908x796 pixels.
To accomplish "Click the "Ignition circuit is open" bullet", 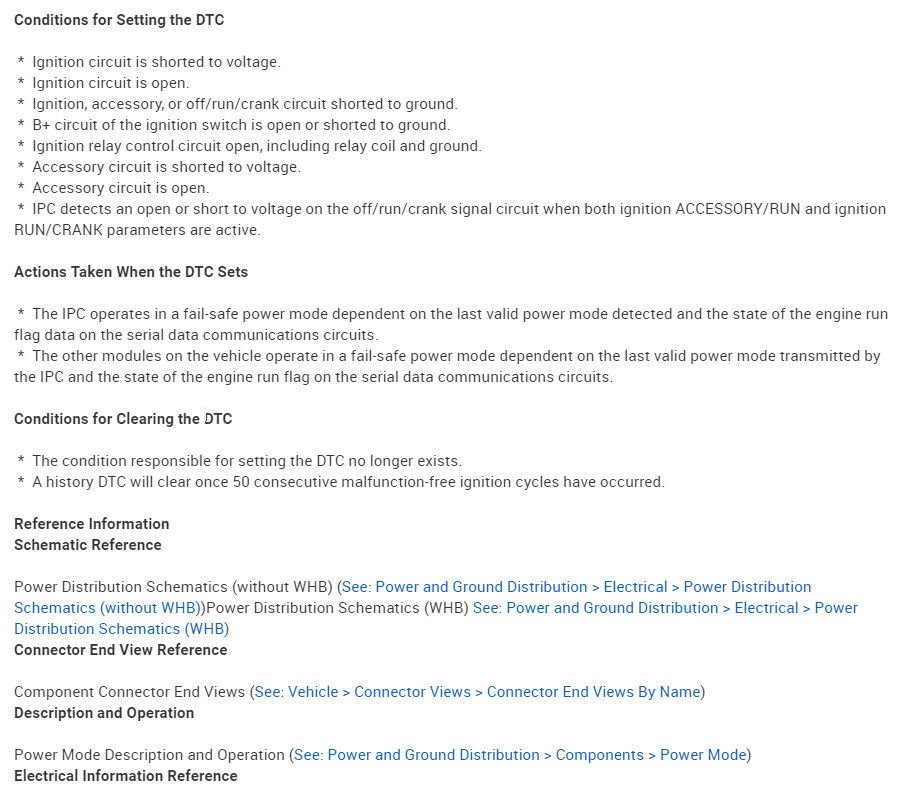I will 110,83.
